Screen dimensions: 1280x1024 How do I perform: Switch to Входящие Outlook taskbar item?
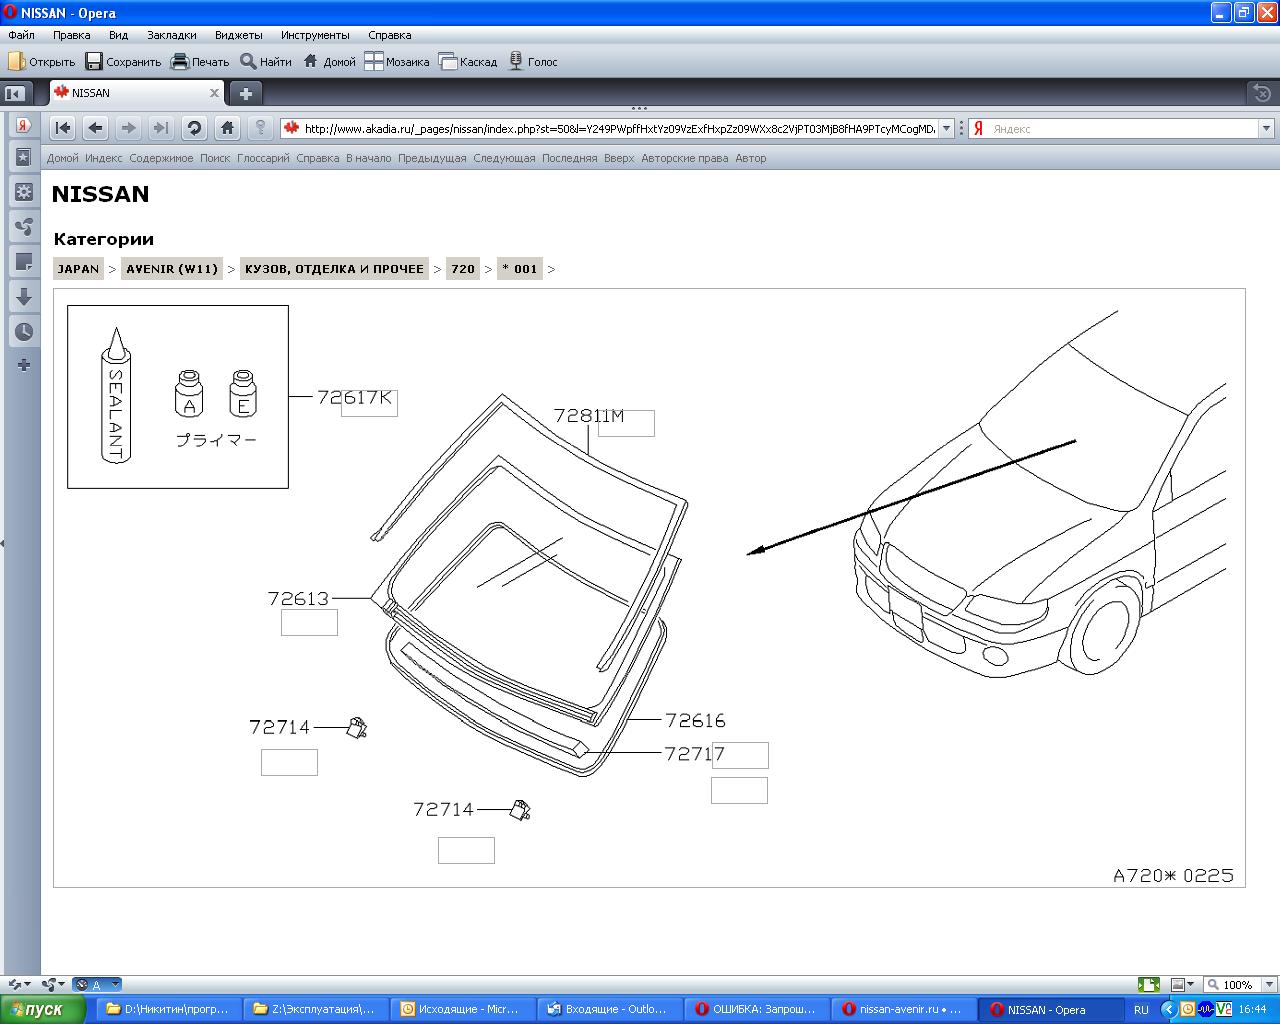point(610,1010)
